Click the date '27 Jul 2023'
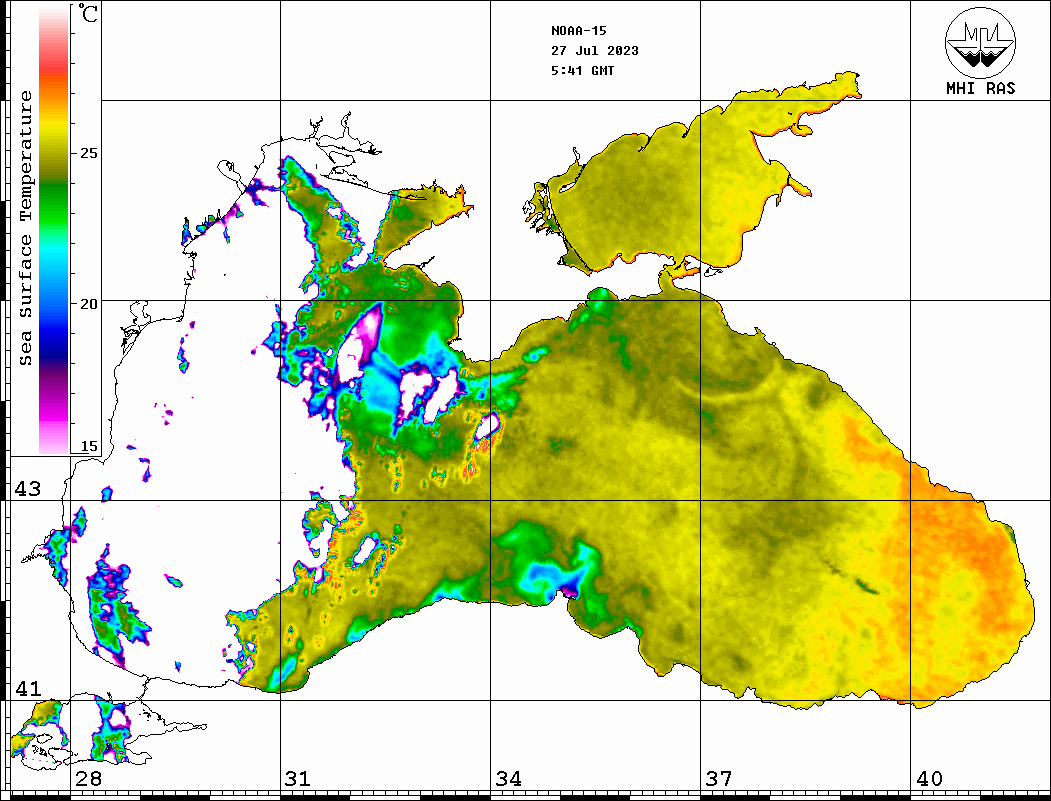 (595, 51)
